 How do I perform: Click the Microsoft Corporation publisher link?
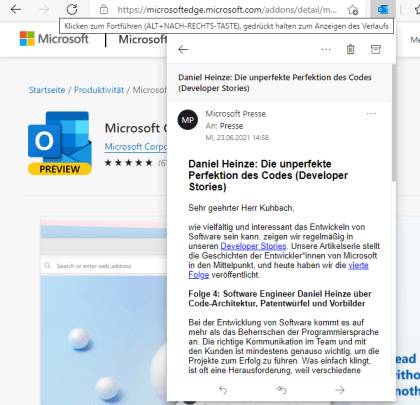[x=136, y=146]
